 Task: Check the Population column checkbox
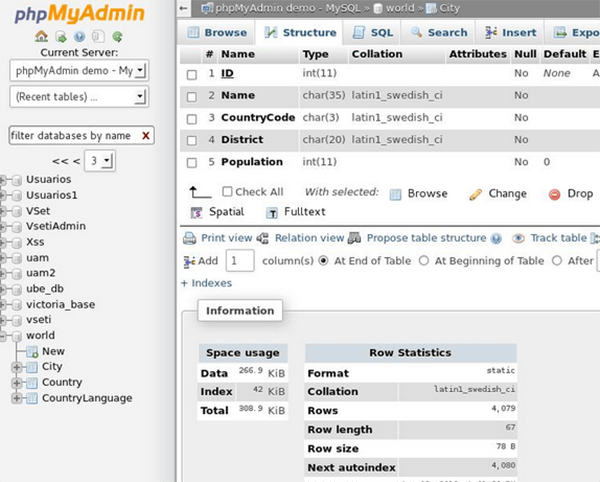point(192,163)
